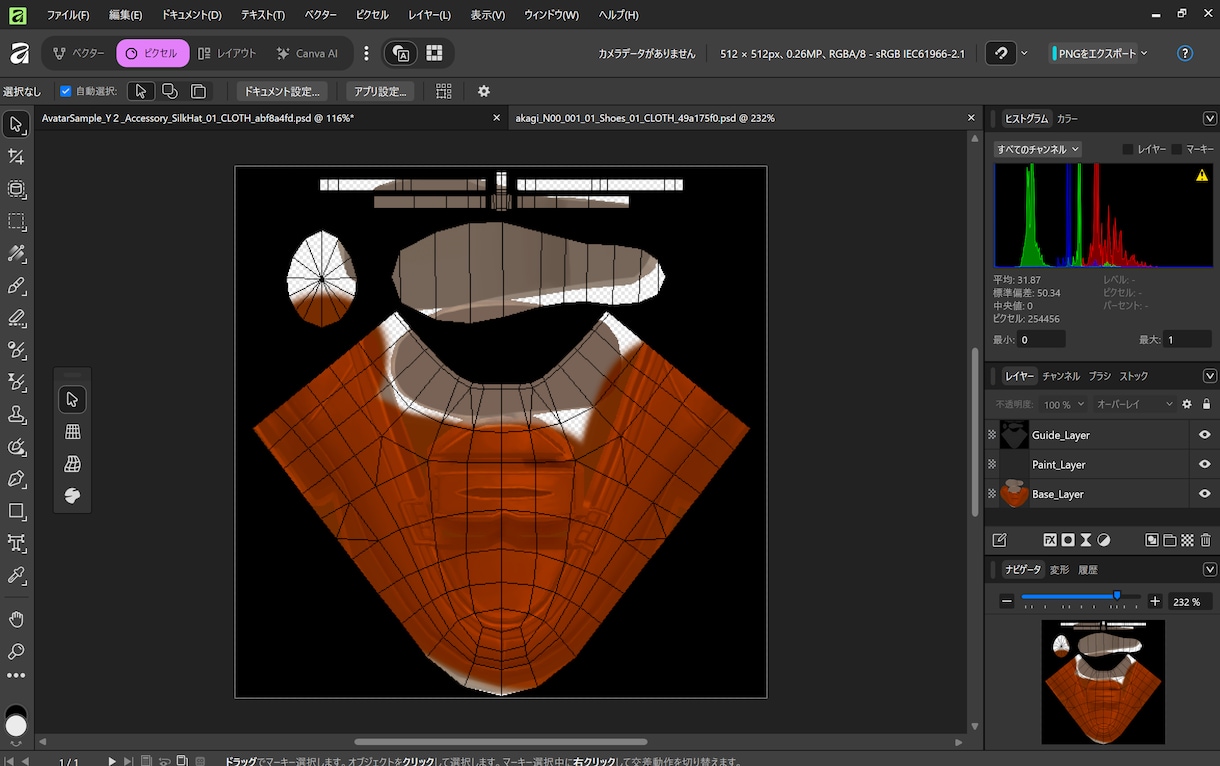Select the Zoom magnifier tool
Image resolution: width=1220 pixels, height=766 pixels.
coord(16,651)
